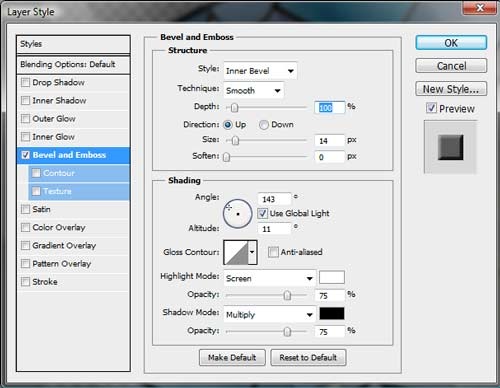This screenshot has width=500, height=388.
Task: Click the Angle field showing 143
Action: (274, 199)
